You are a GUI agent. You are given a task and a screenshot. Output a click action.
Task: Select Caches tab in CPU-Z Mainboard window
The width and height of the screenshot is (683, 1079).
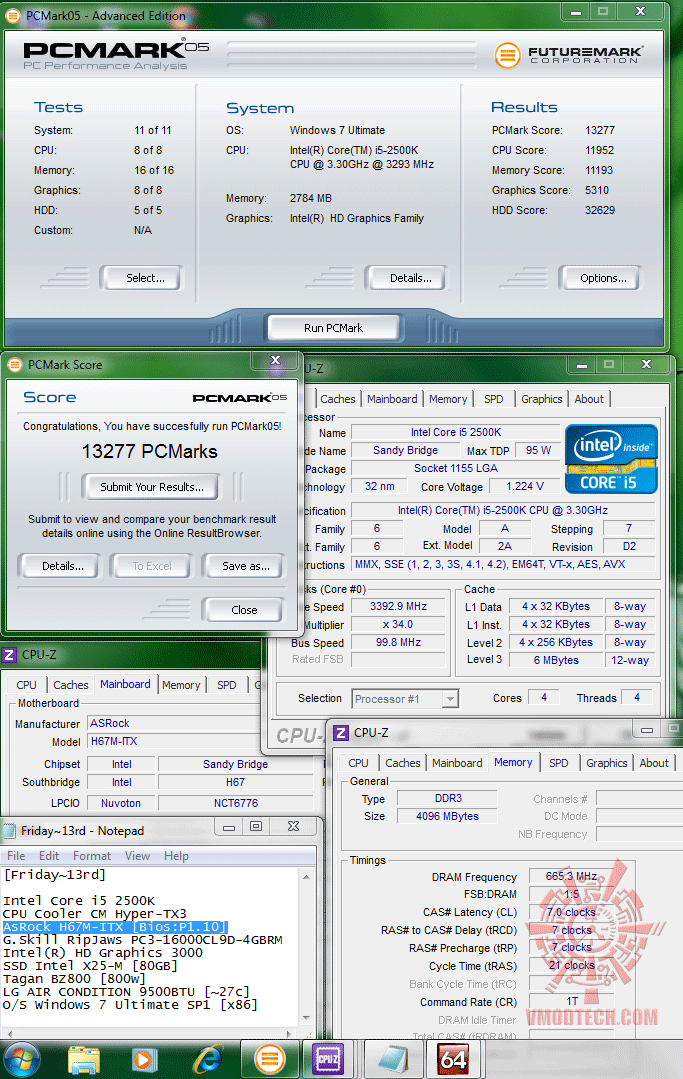tap(71, 685)
